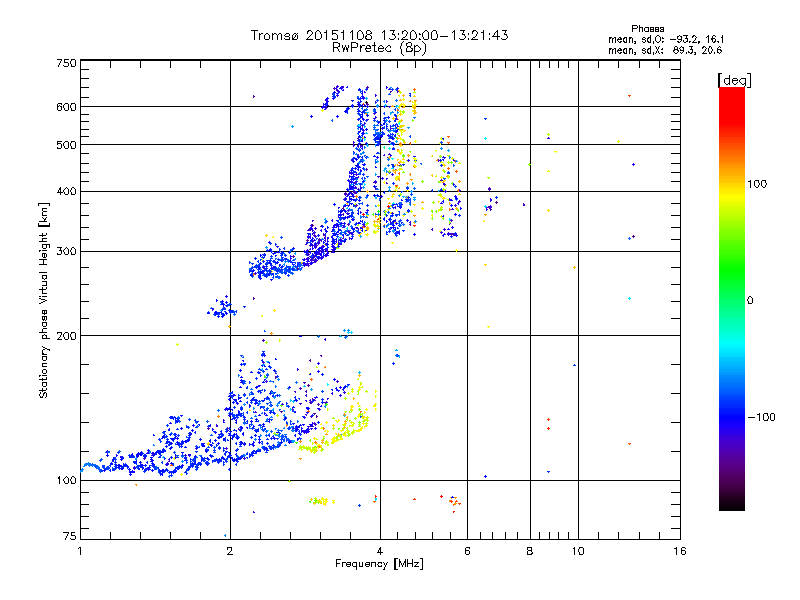Screen dimensions: 800x600
Task: Click the plot title 'Tromsø 20151108 13:20:00-13:21:43'
Action: tap(379, 35)
